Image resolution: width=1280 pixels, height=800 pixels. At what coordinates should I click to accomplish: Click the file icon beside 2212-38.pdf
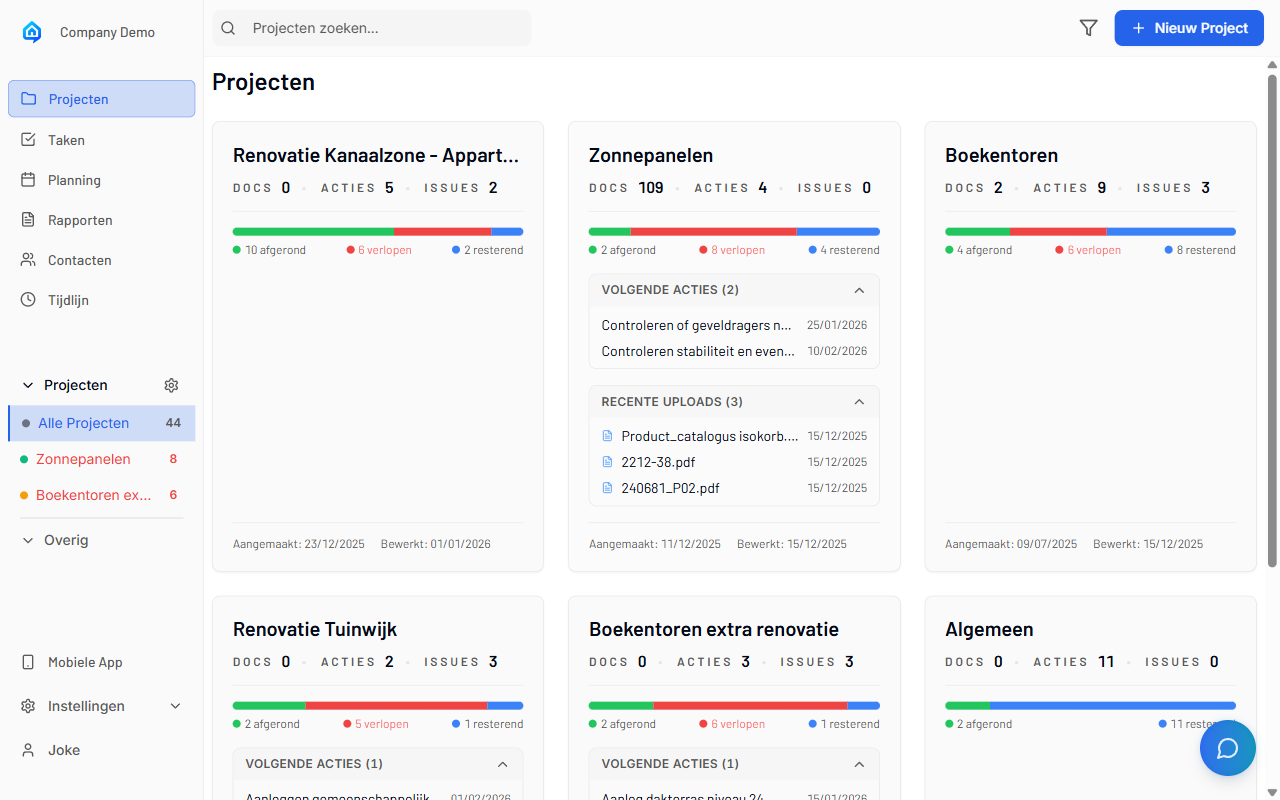coord(607,462)
